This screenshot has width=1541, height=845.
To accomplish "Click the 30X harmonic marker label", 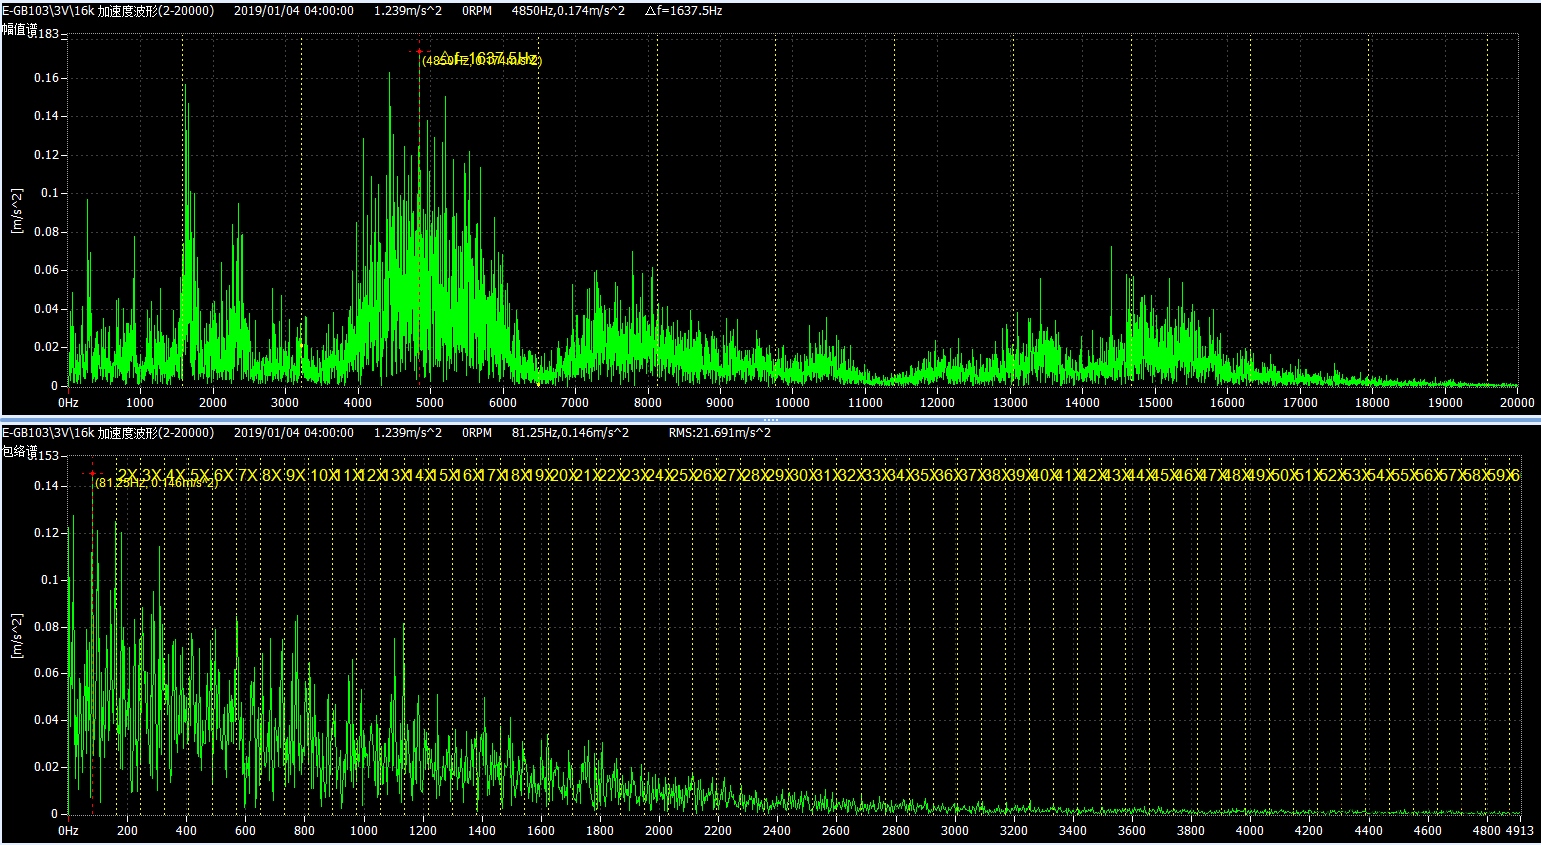I will tap(803, 475).
